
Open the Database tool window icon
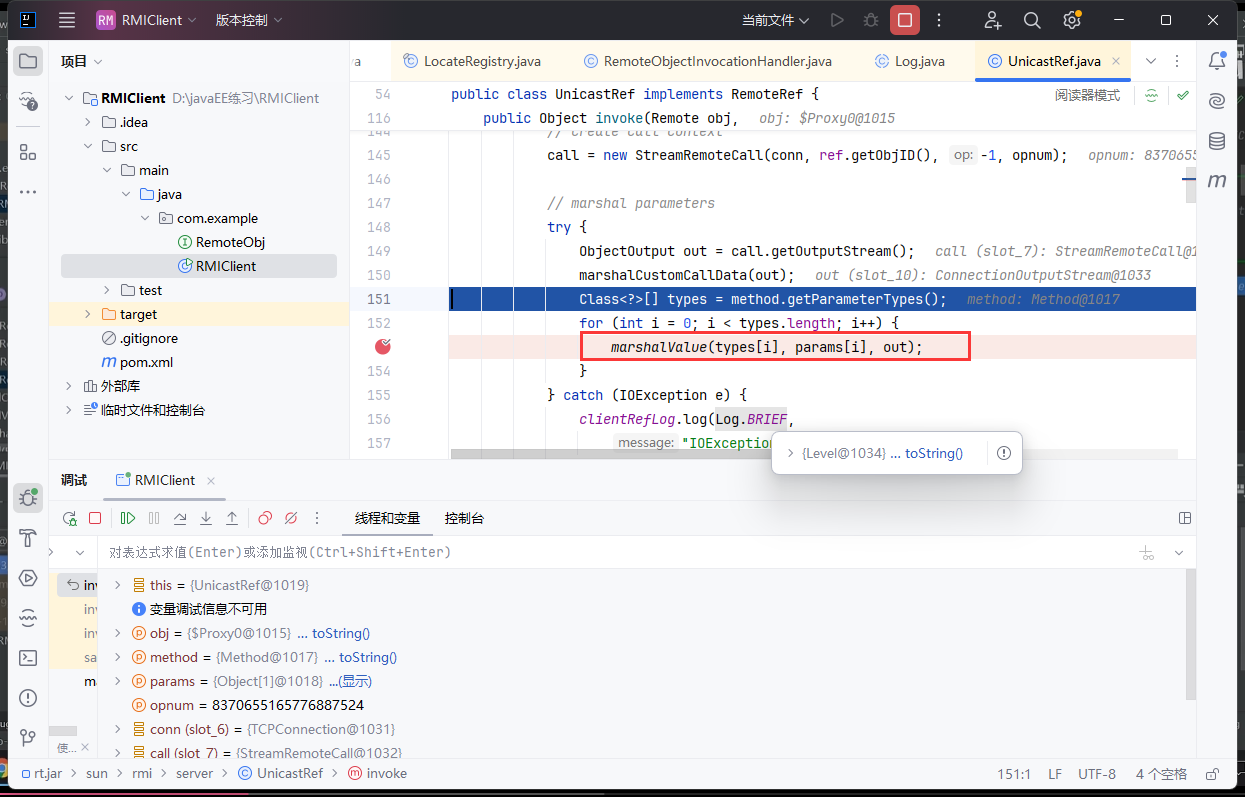click(x=1217, y=141)
